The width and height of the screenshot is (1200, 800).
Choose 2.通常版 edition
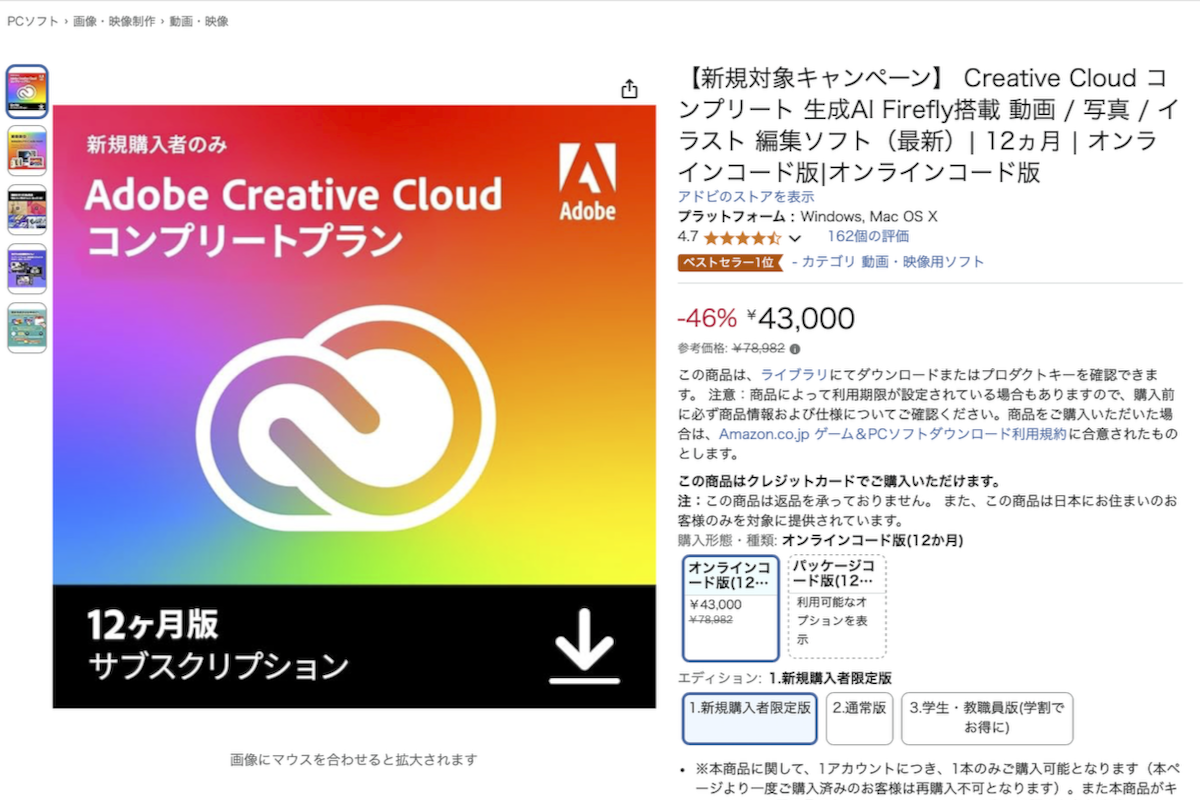point(860,718)
